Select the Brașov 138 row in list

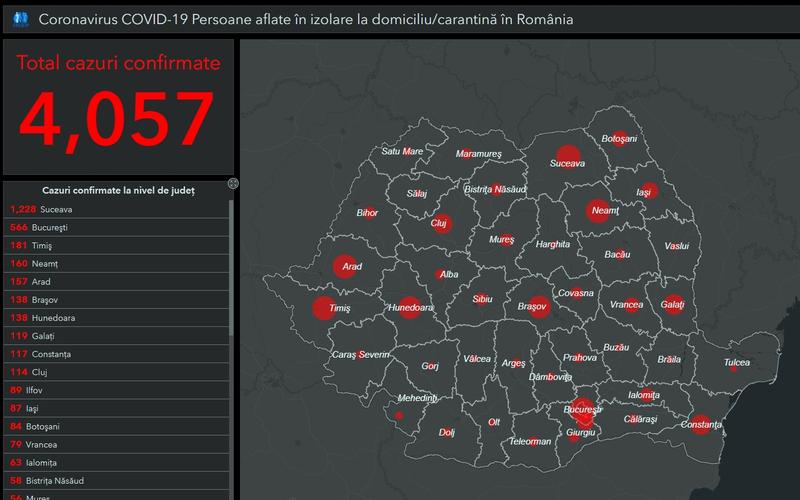[x=116, y=300]
